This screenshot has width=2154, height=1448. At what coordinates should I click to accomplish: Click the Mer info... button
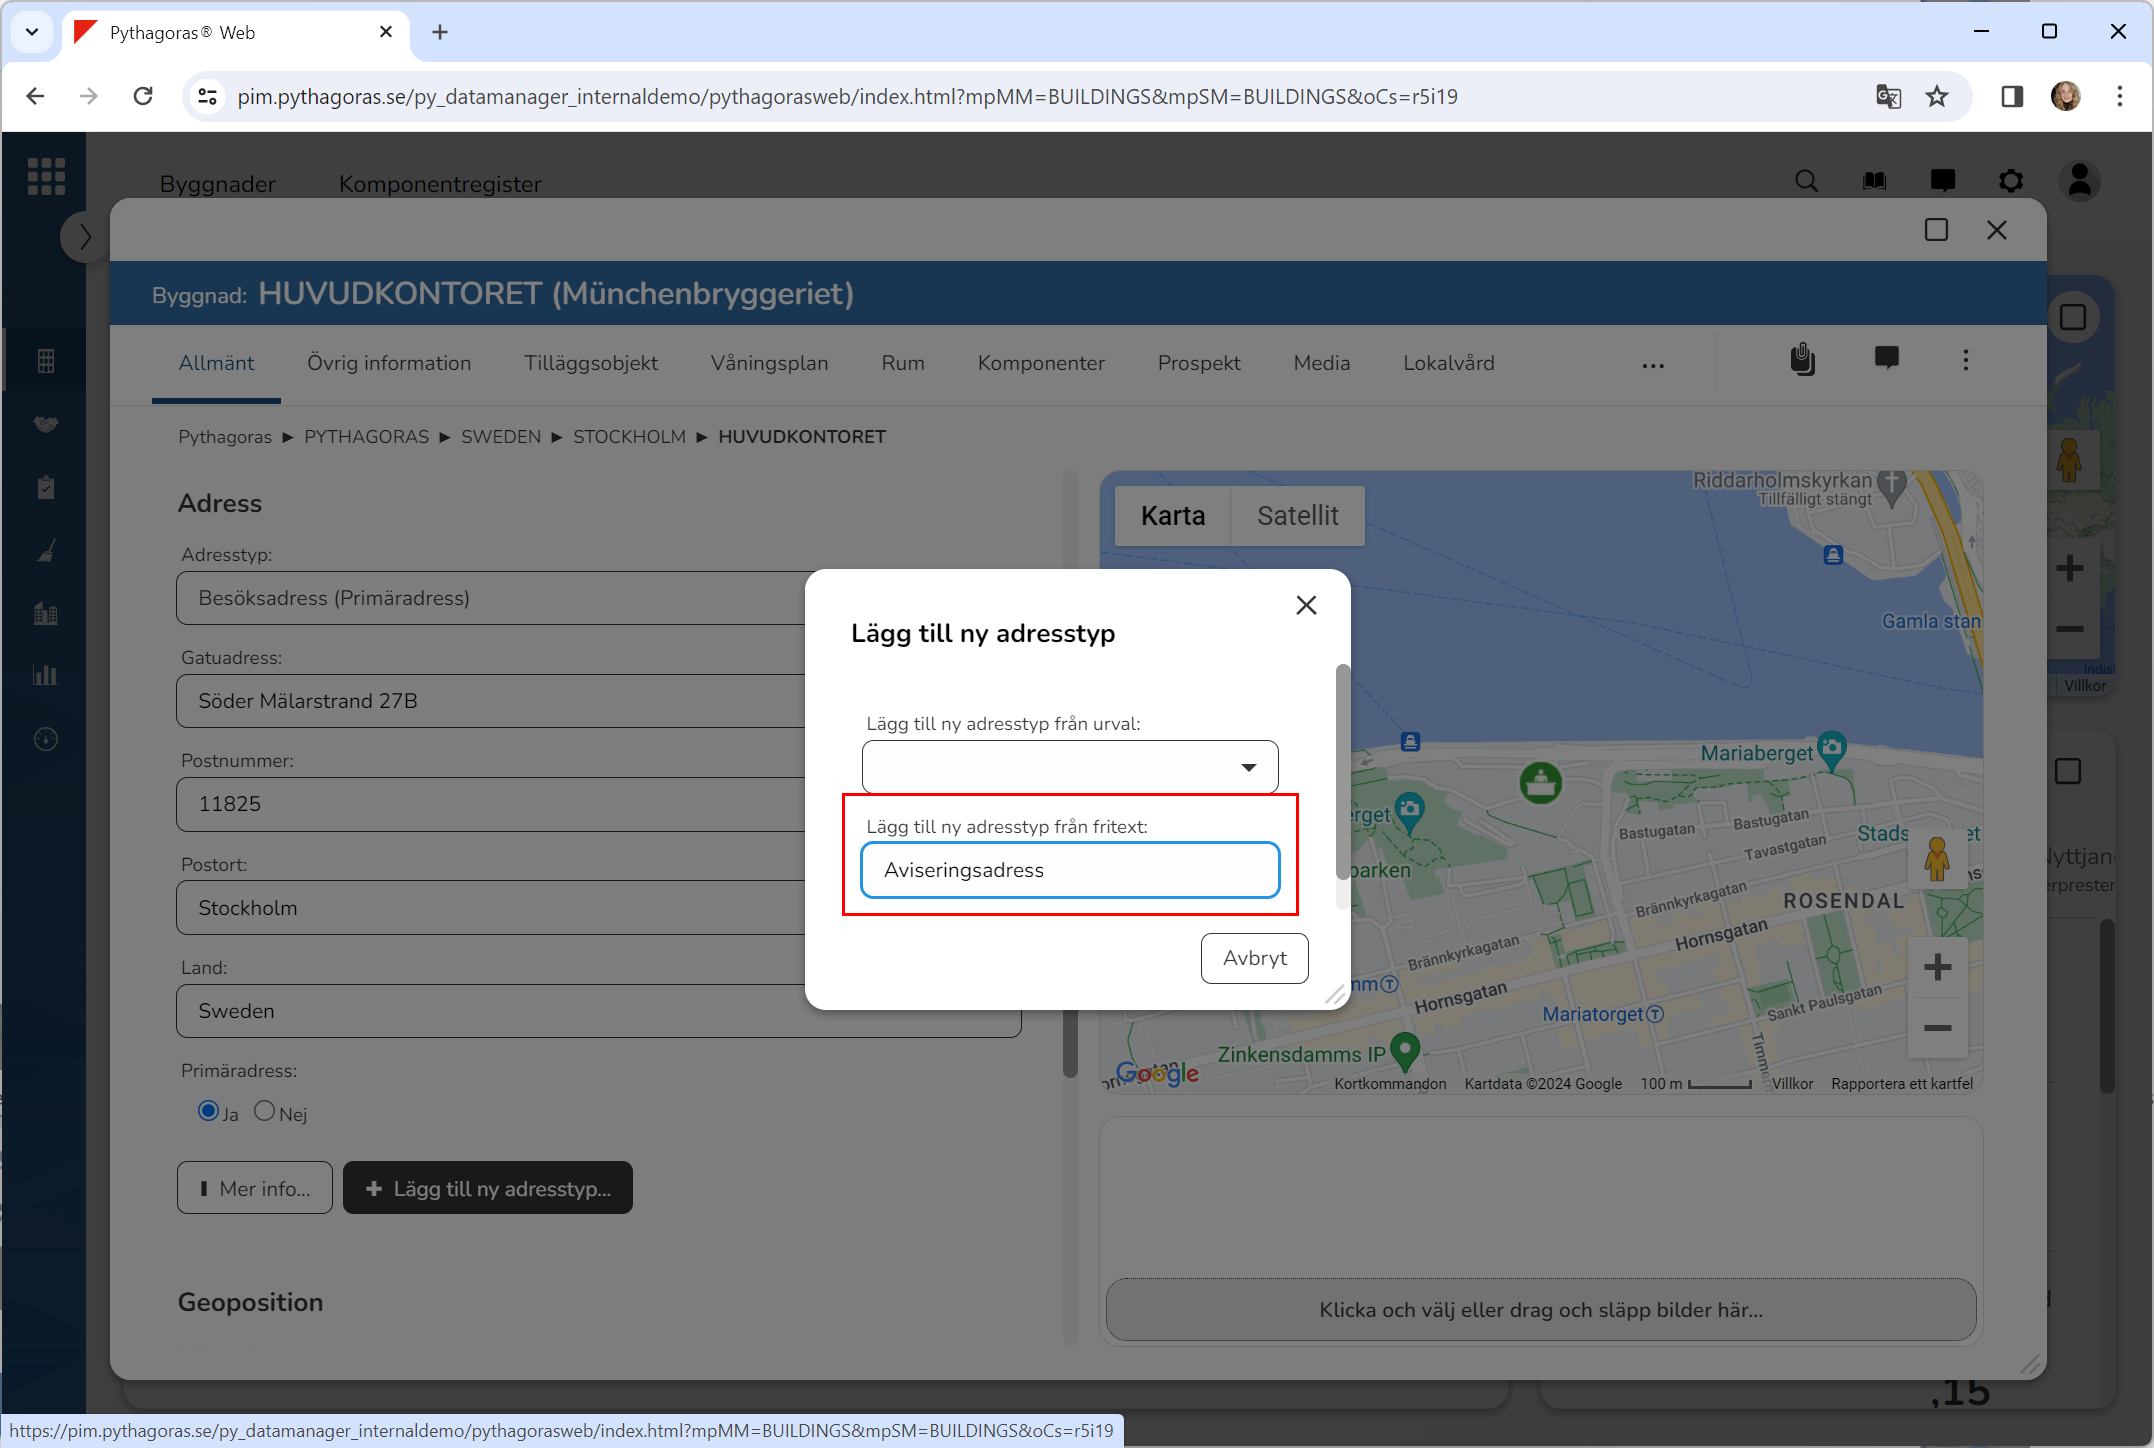(x=255, y=1188)
